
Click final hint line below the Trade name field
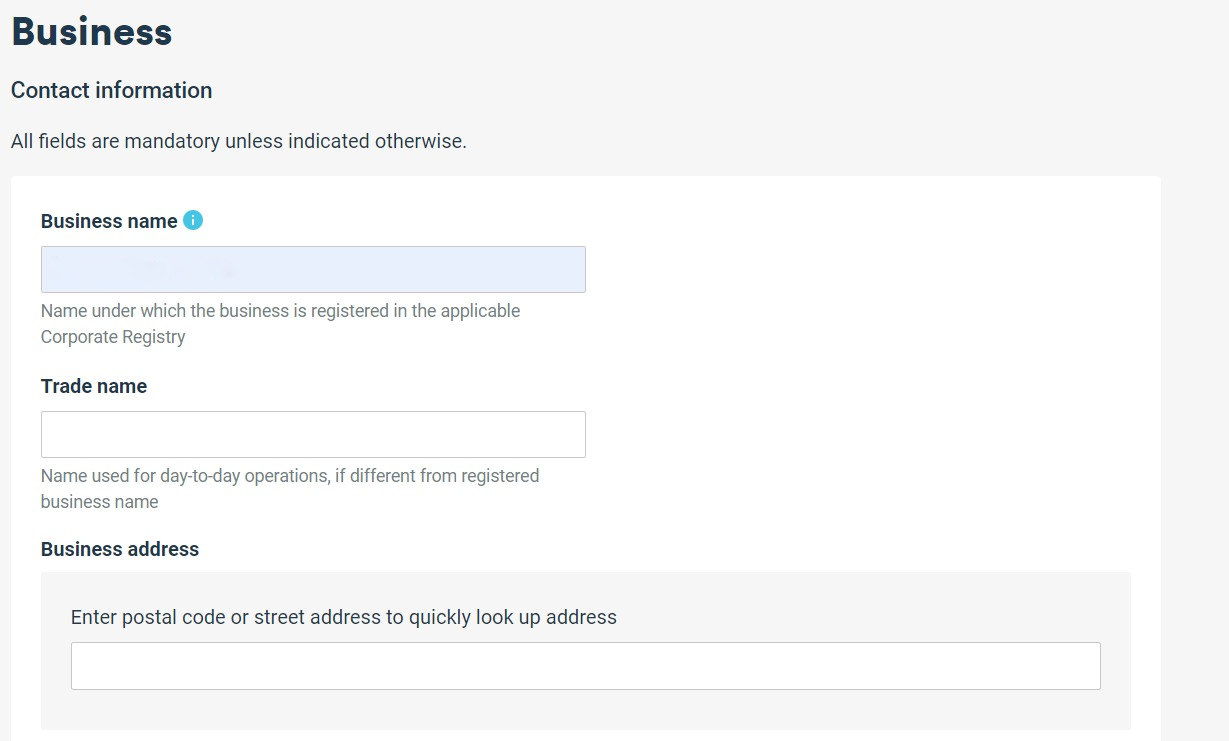pos(100,502)
